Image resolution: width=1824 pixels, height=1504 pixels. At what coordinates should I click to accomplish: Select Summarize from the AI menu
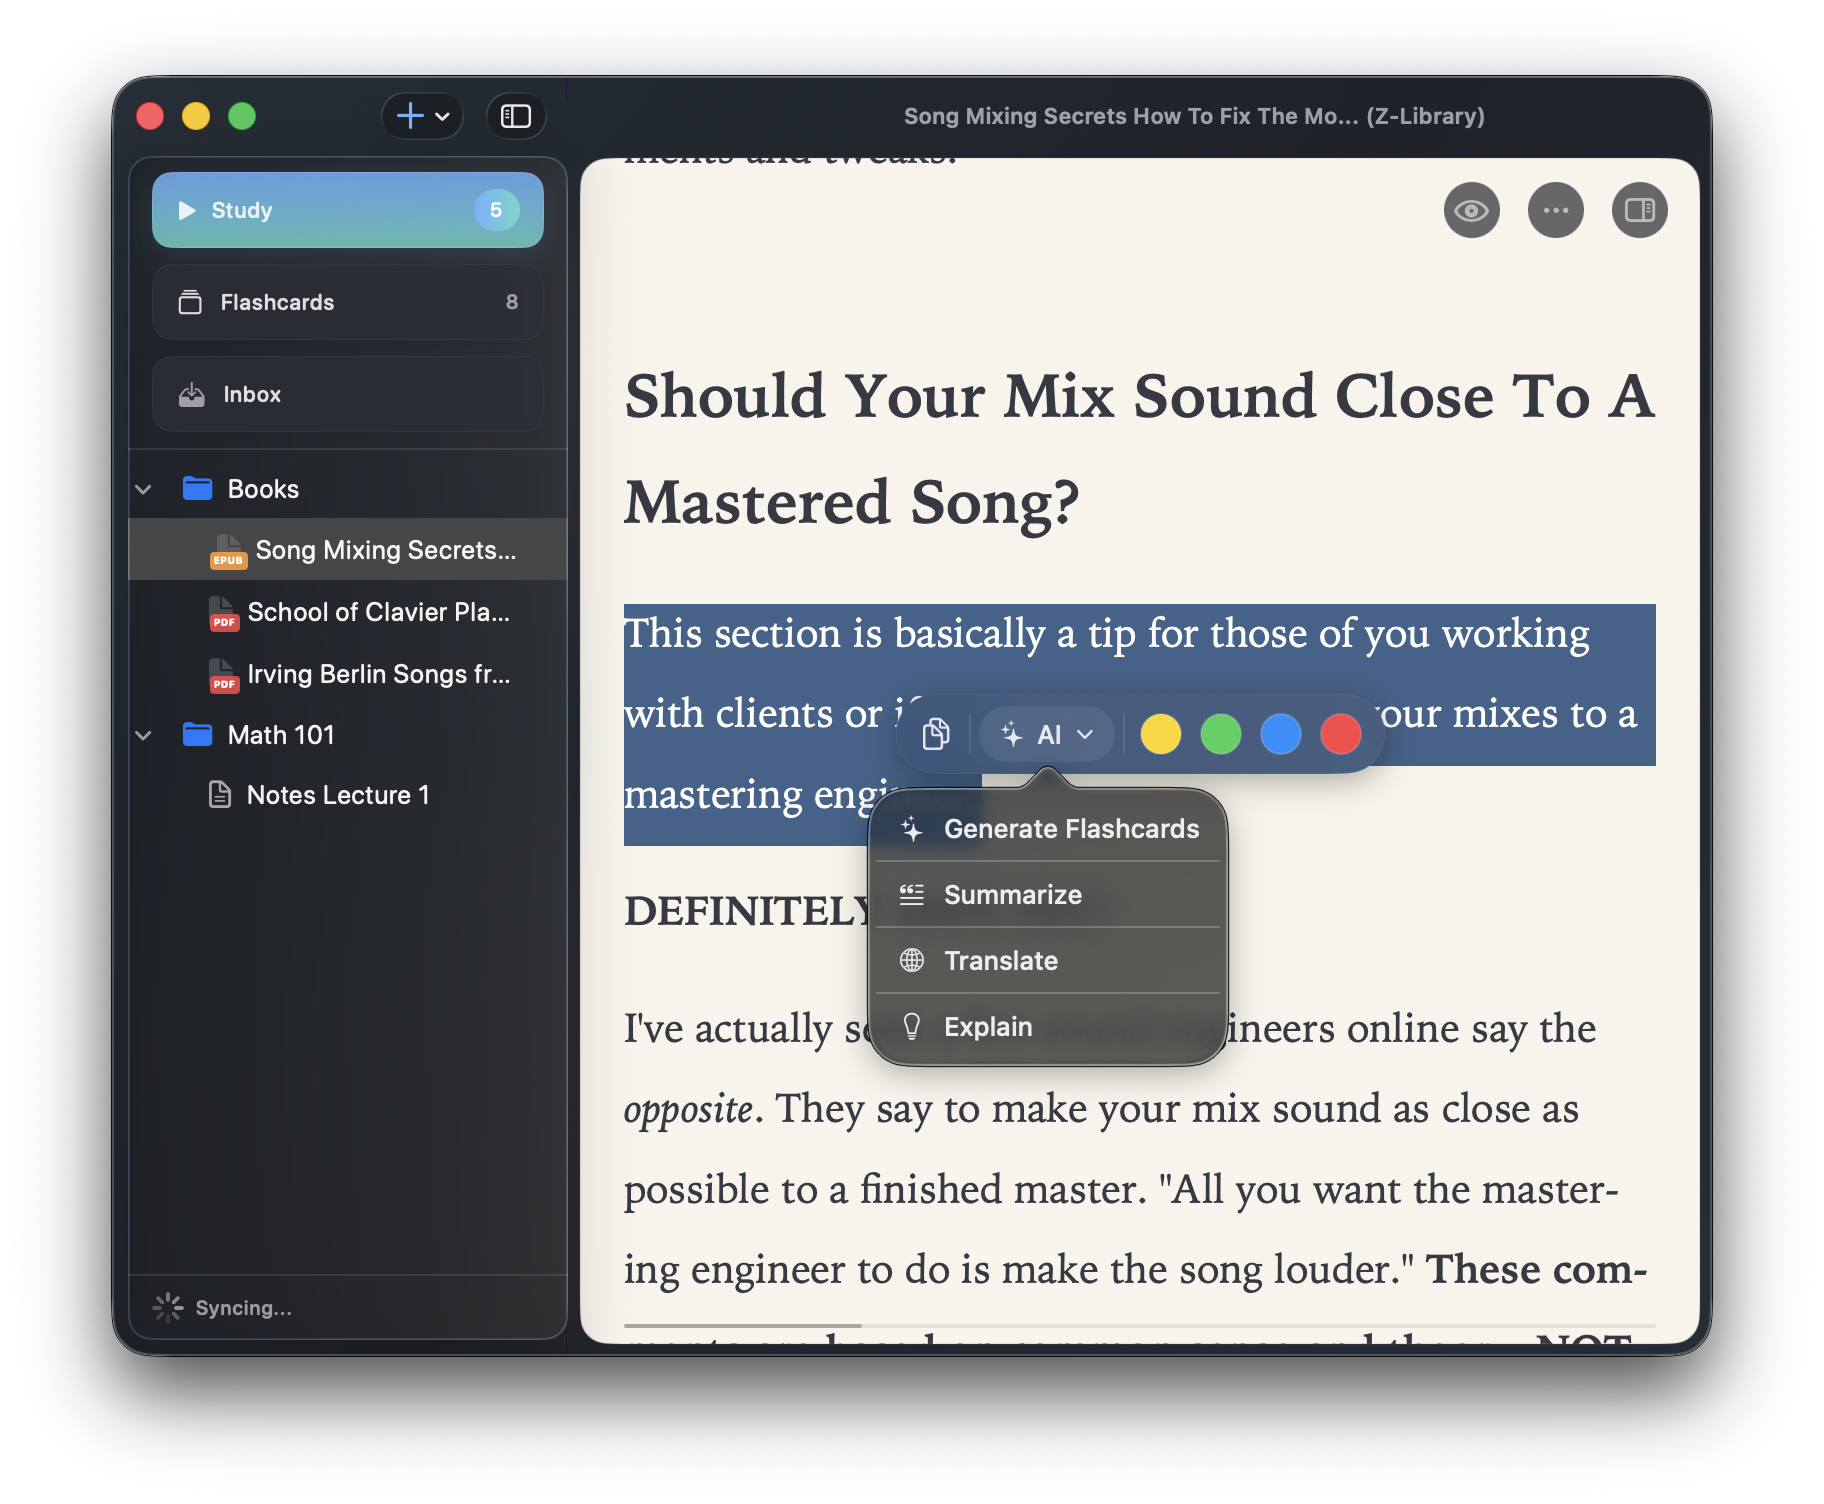click(x=1012, y=894)
